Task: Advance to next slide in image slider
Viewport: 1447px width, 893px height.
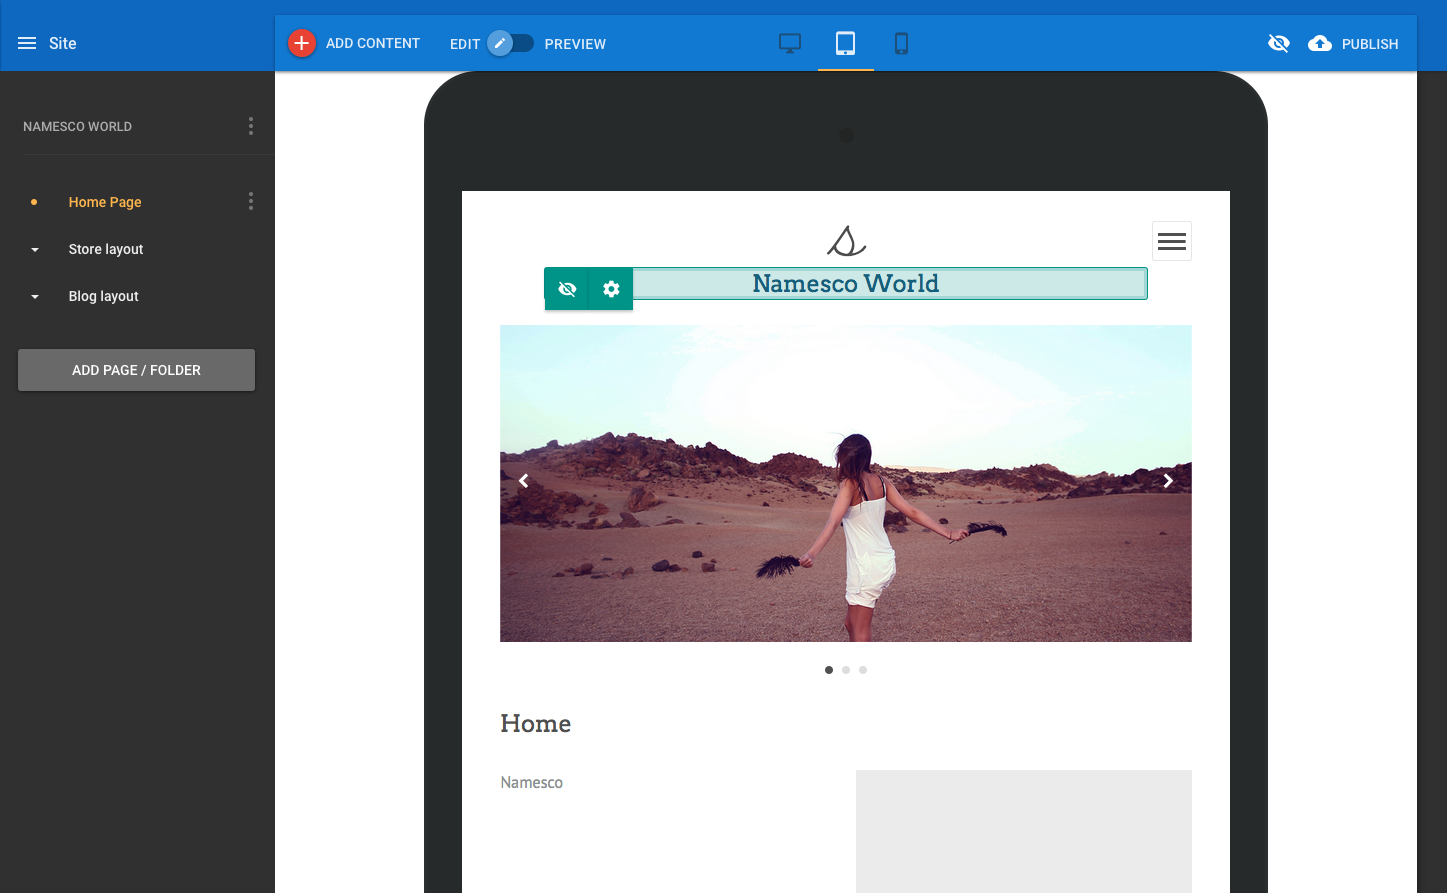Action: tap(1168, 481)
